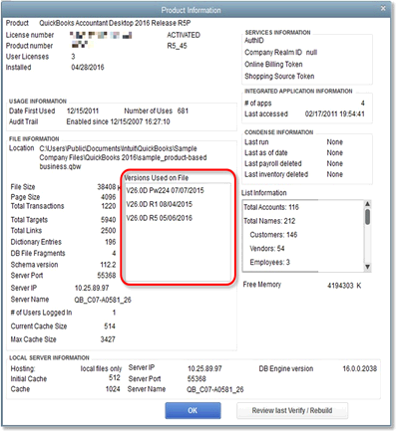Select version V26.0D R1 08/04/2015

point(159,204)
